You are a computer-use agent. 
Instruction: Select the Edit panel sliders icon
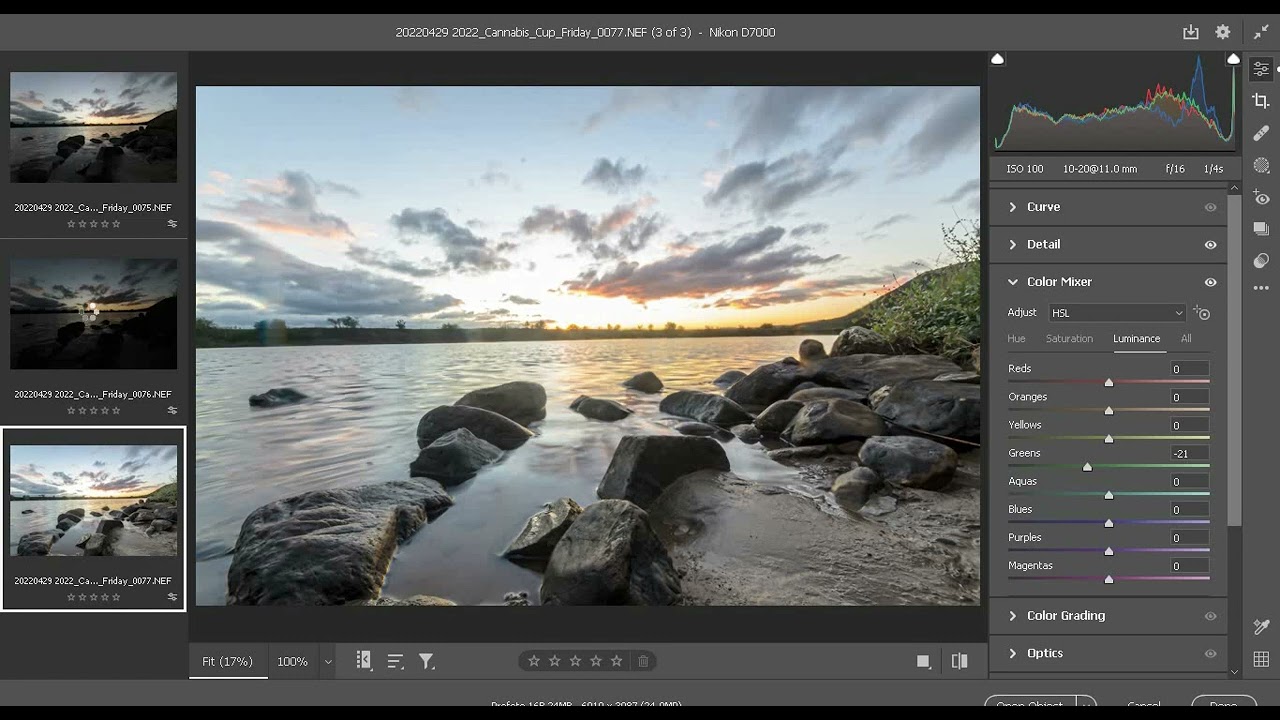[x=1261, y=69]
